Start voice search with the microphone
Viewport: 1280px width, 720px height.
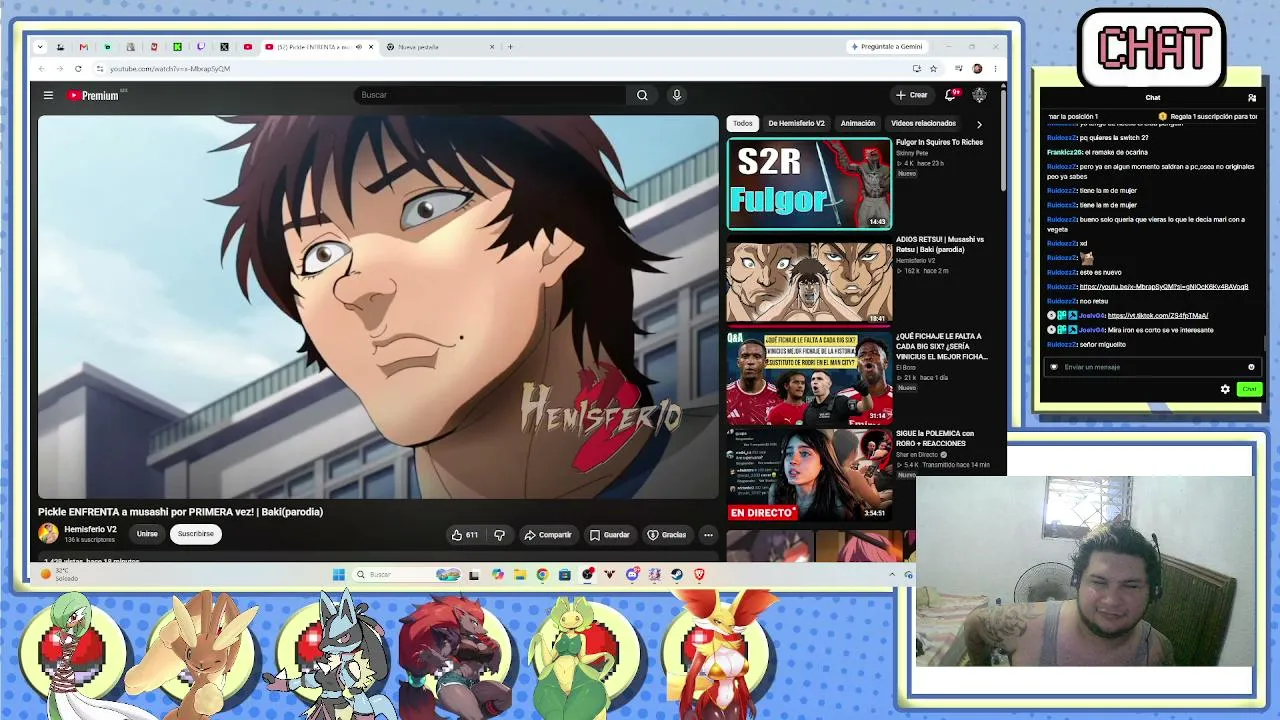pos(677,95)
